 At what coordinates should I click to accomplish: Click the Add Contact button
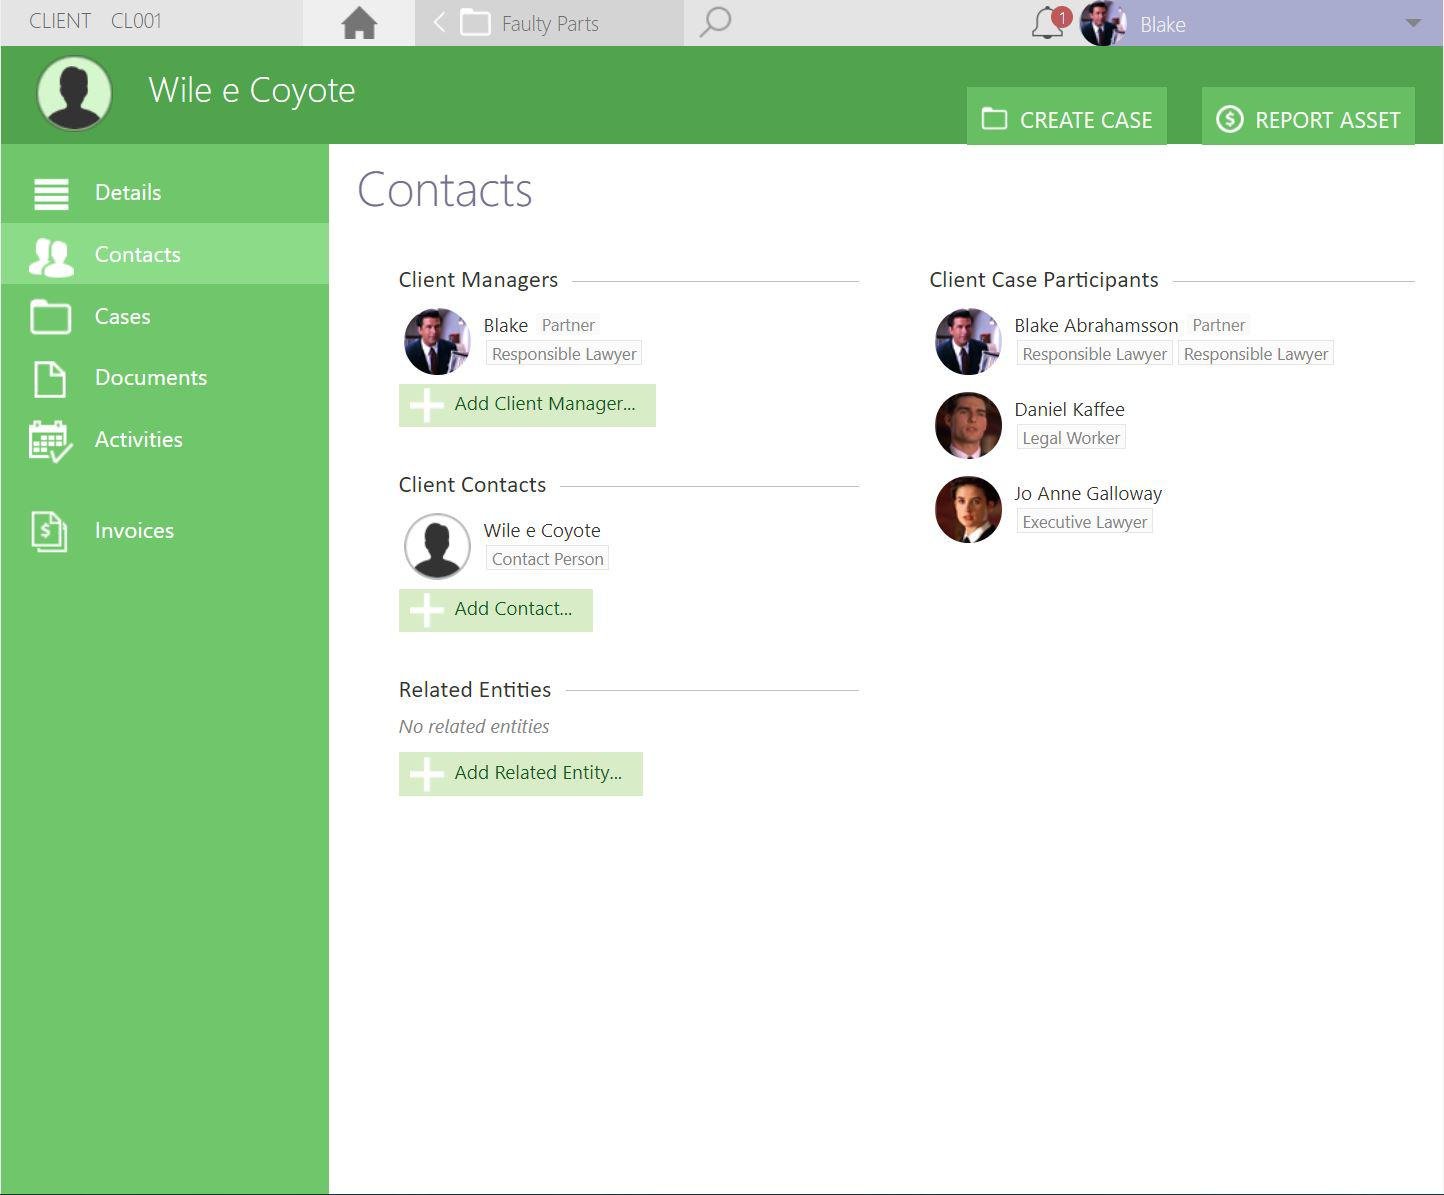click(496, 610)
